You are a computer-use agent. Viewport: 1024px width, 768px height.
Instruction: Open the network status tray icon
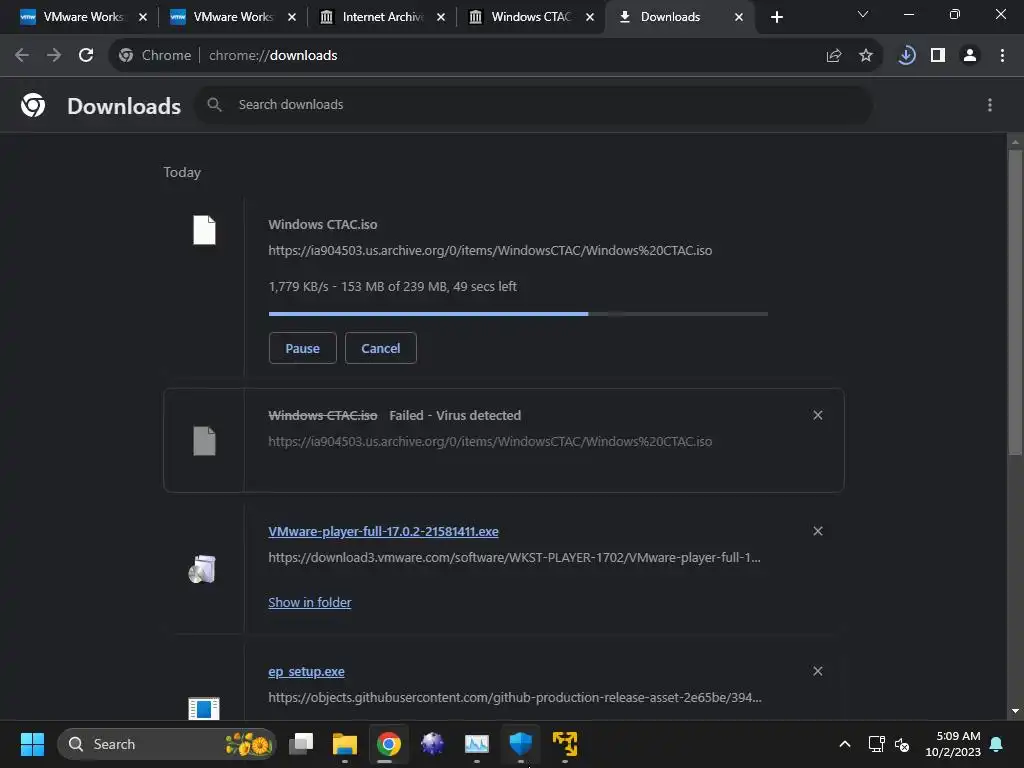point(876,744)
